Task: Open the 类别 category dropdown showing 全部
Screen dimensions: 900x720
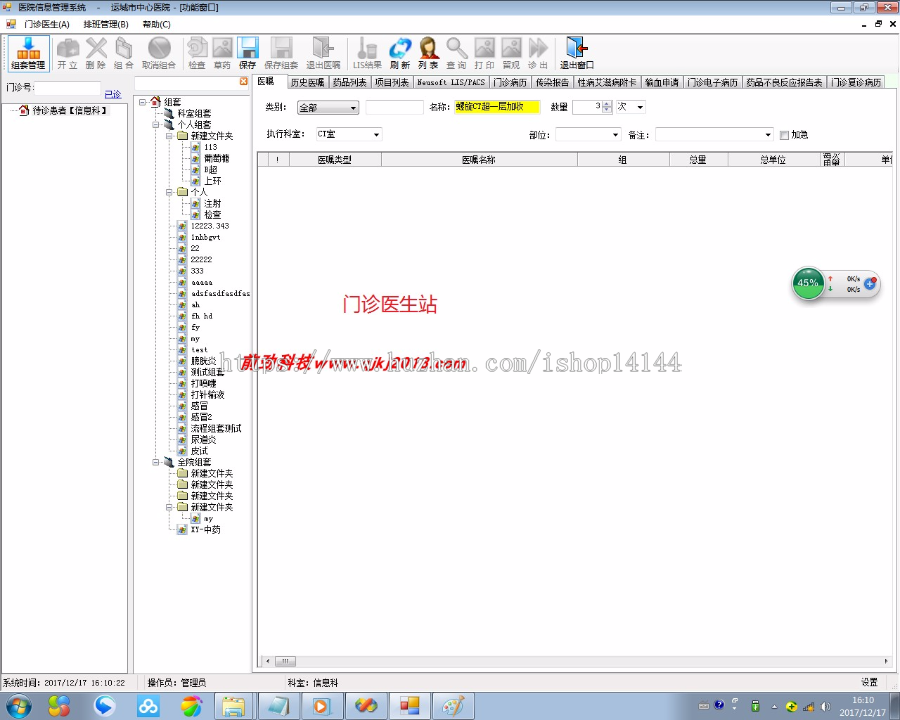Action: coord(352,107)
